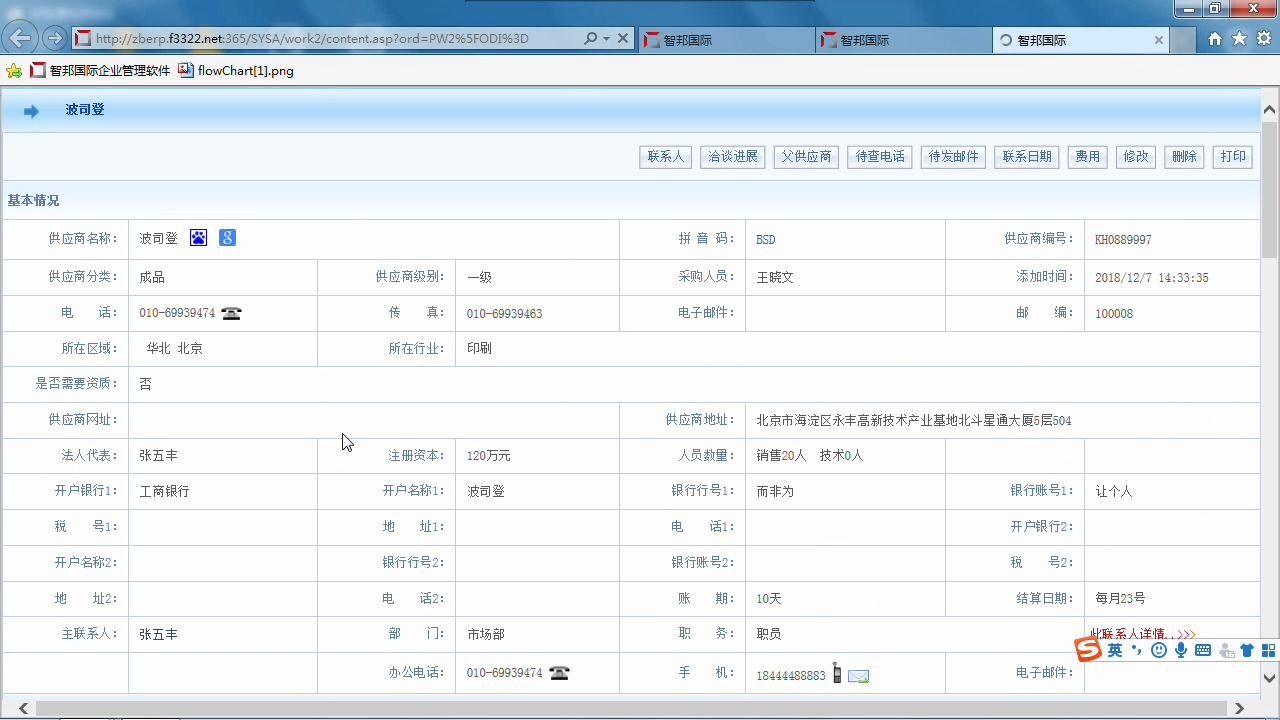Open the browser tools gear icon
Screen dimensions: 1280x720
click(x=1264, y=39)
